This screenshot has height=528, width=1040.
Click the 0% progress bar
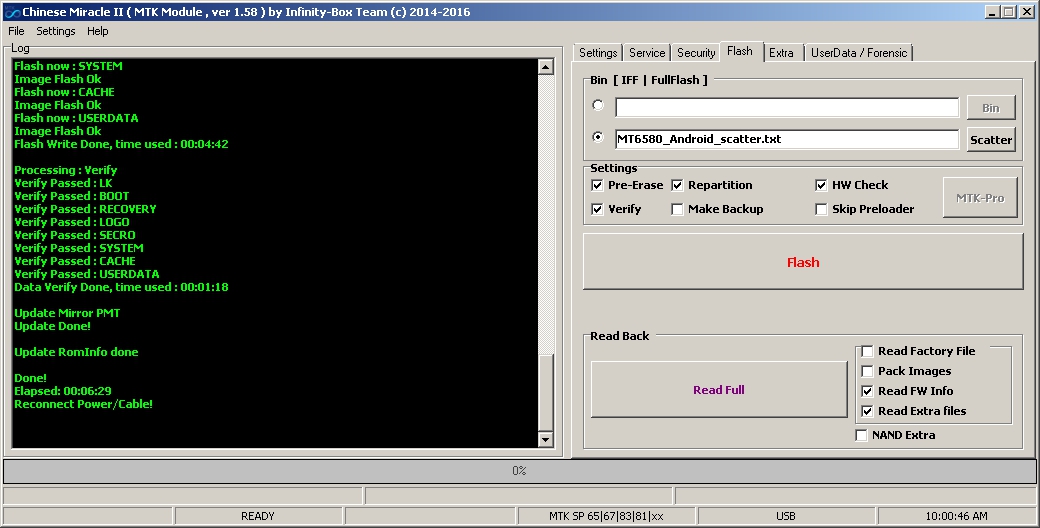click(x=519, y=471)
